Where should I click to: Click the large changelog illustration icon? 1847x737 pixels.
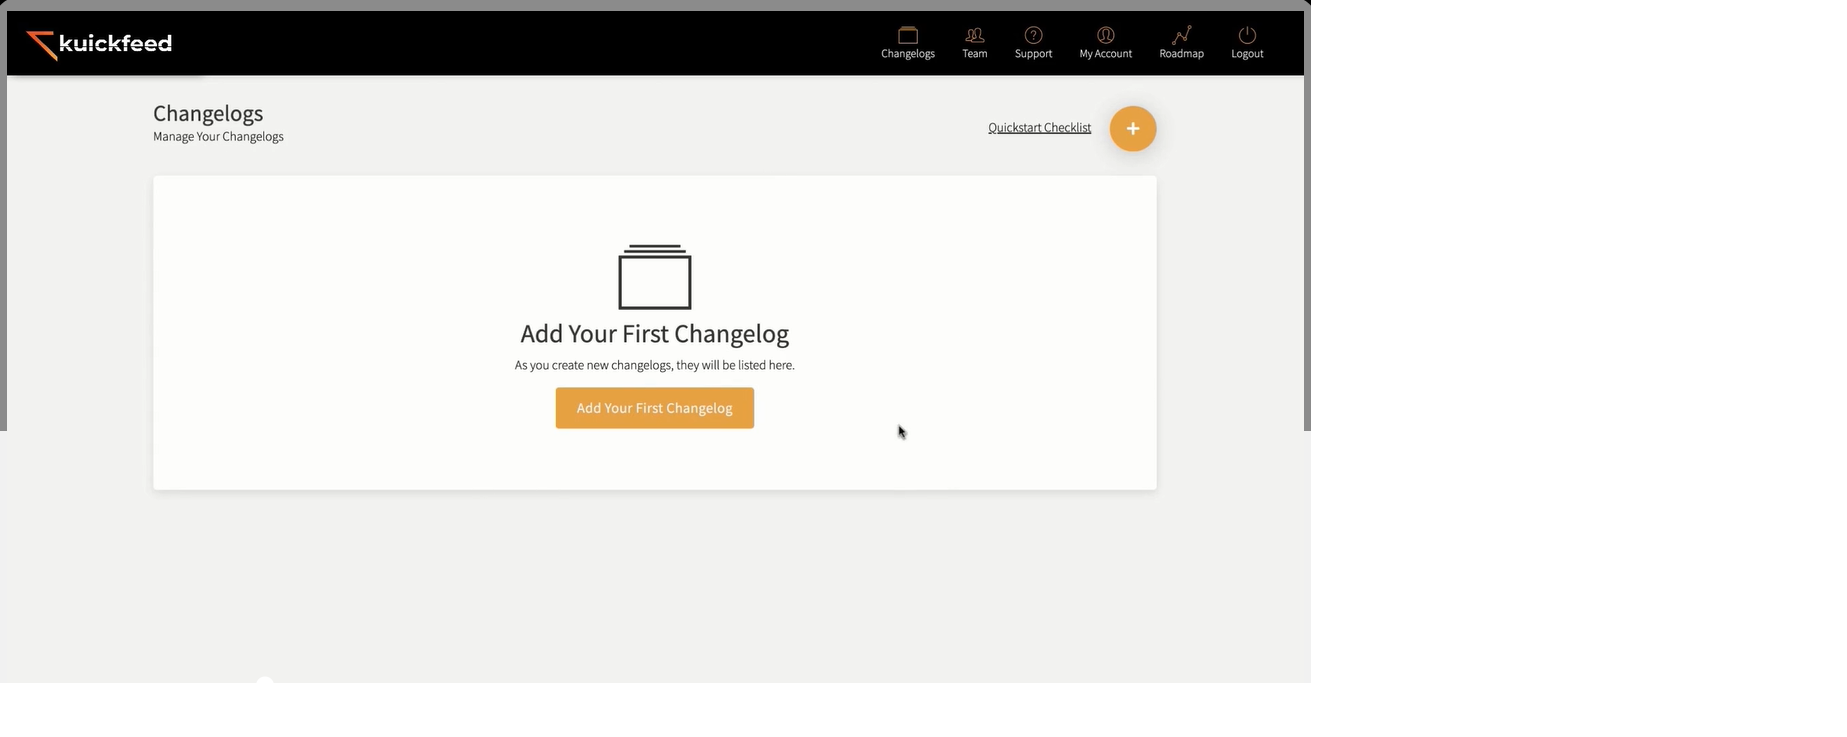(x=654, y=277)
